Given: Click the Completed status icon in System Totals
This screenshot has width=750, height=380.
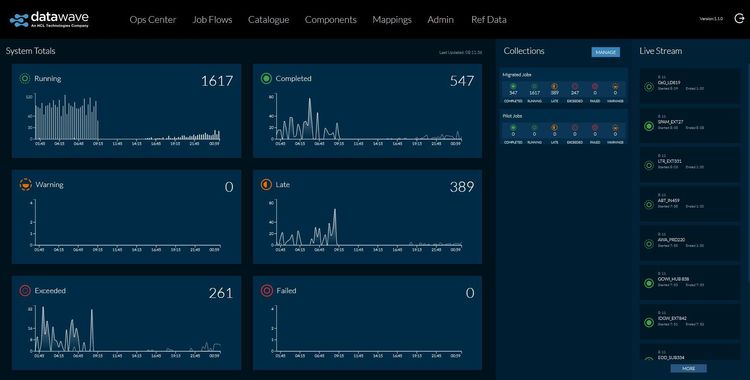Looking at the screenshot, I should pos(266,78).
